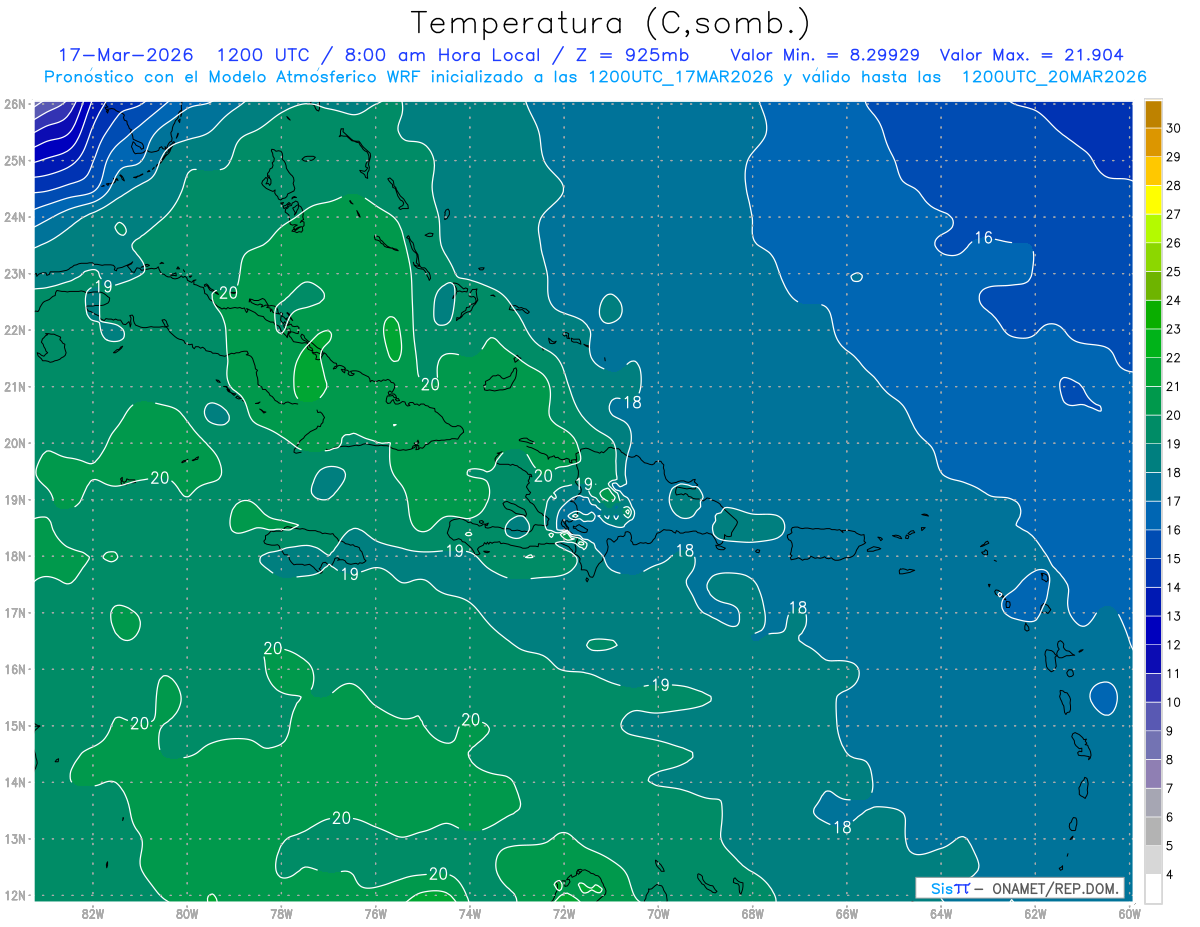Click the Temperatura (C,somb.) title
Viewport: 1200px width, 927px height.
(x=611, y=23)
